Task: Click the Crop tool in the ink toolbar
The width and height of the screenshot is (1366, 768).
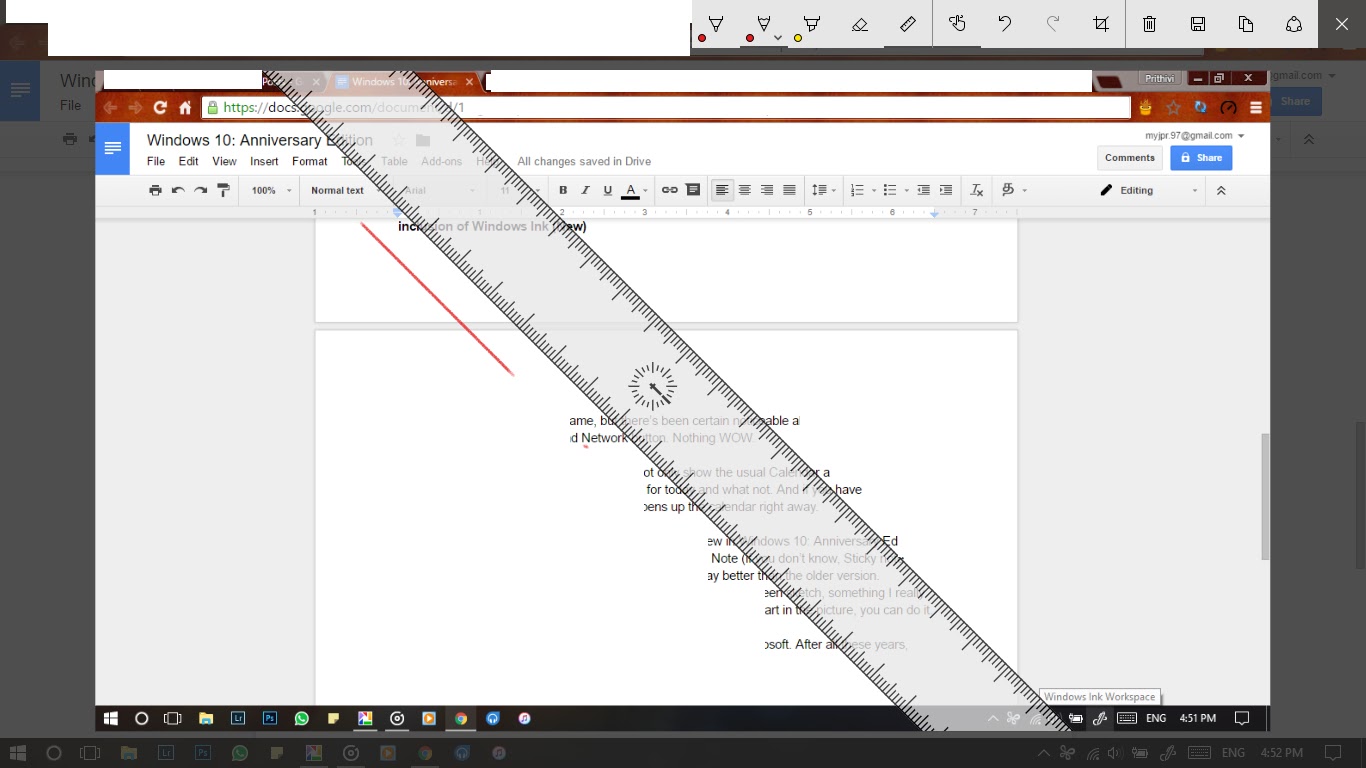Action: click(x=1100, y=24)
